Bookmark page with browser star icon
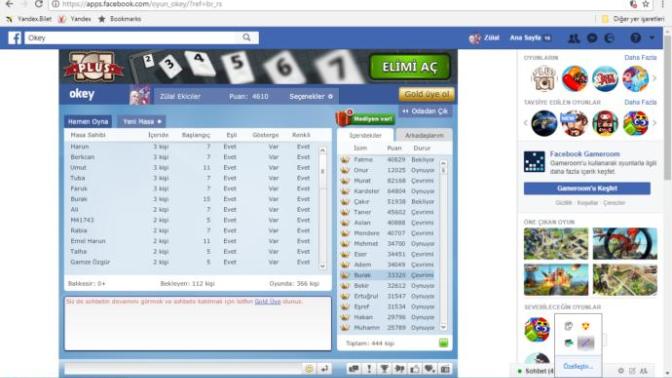The height and width of the screenshot is (378, 672). click(x=645, y=4)
